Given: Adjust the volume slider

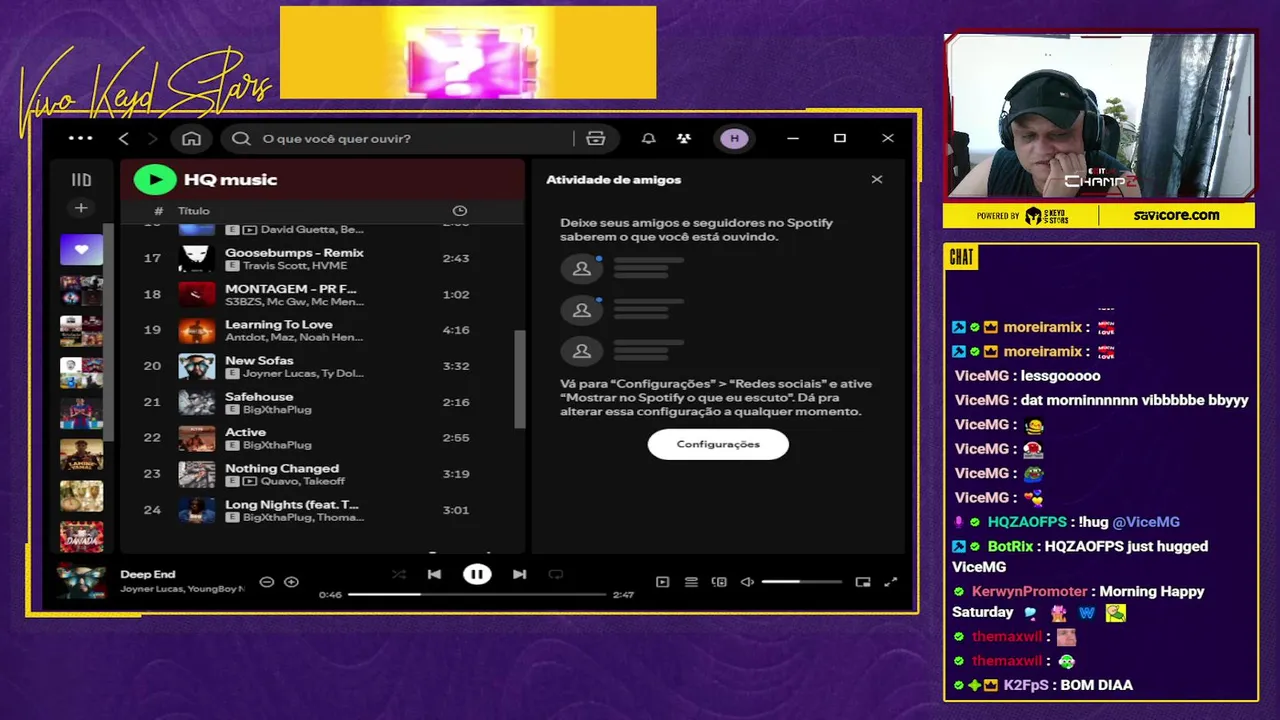Looking at the screenshot, I should [x=801, y=582].
